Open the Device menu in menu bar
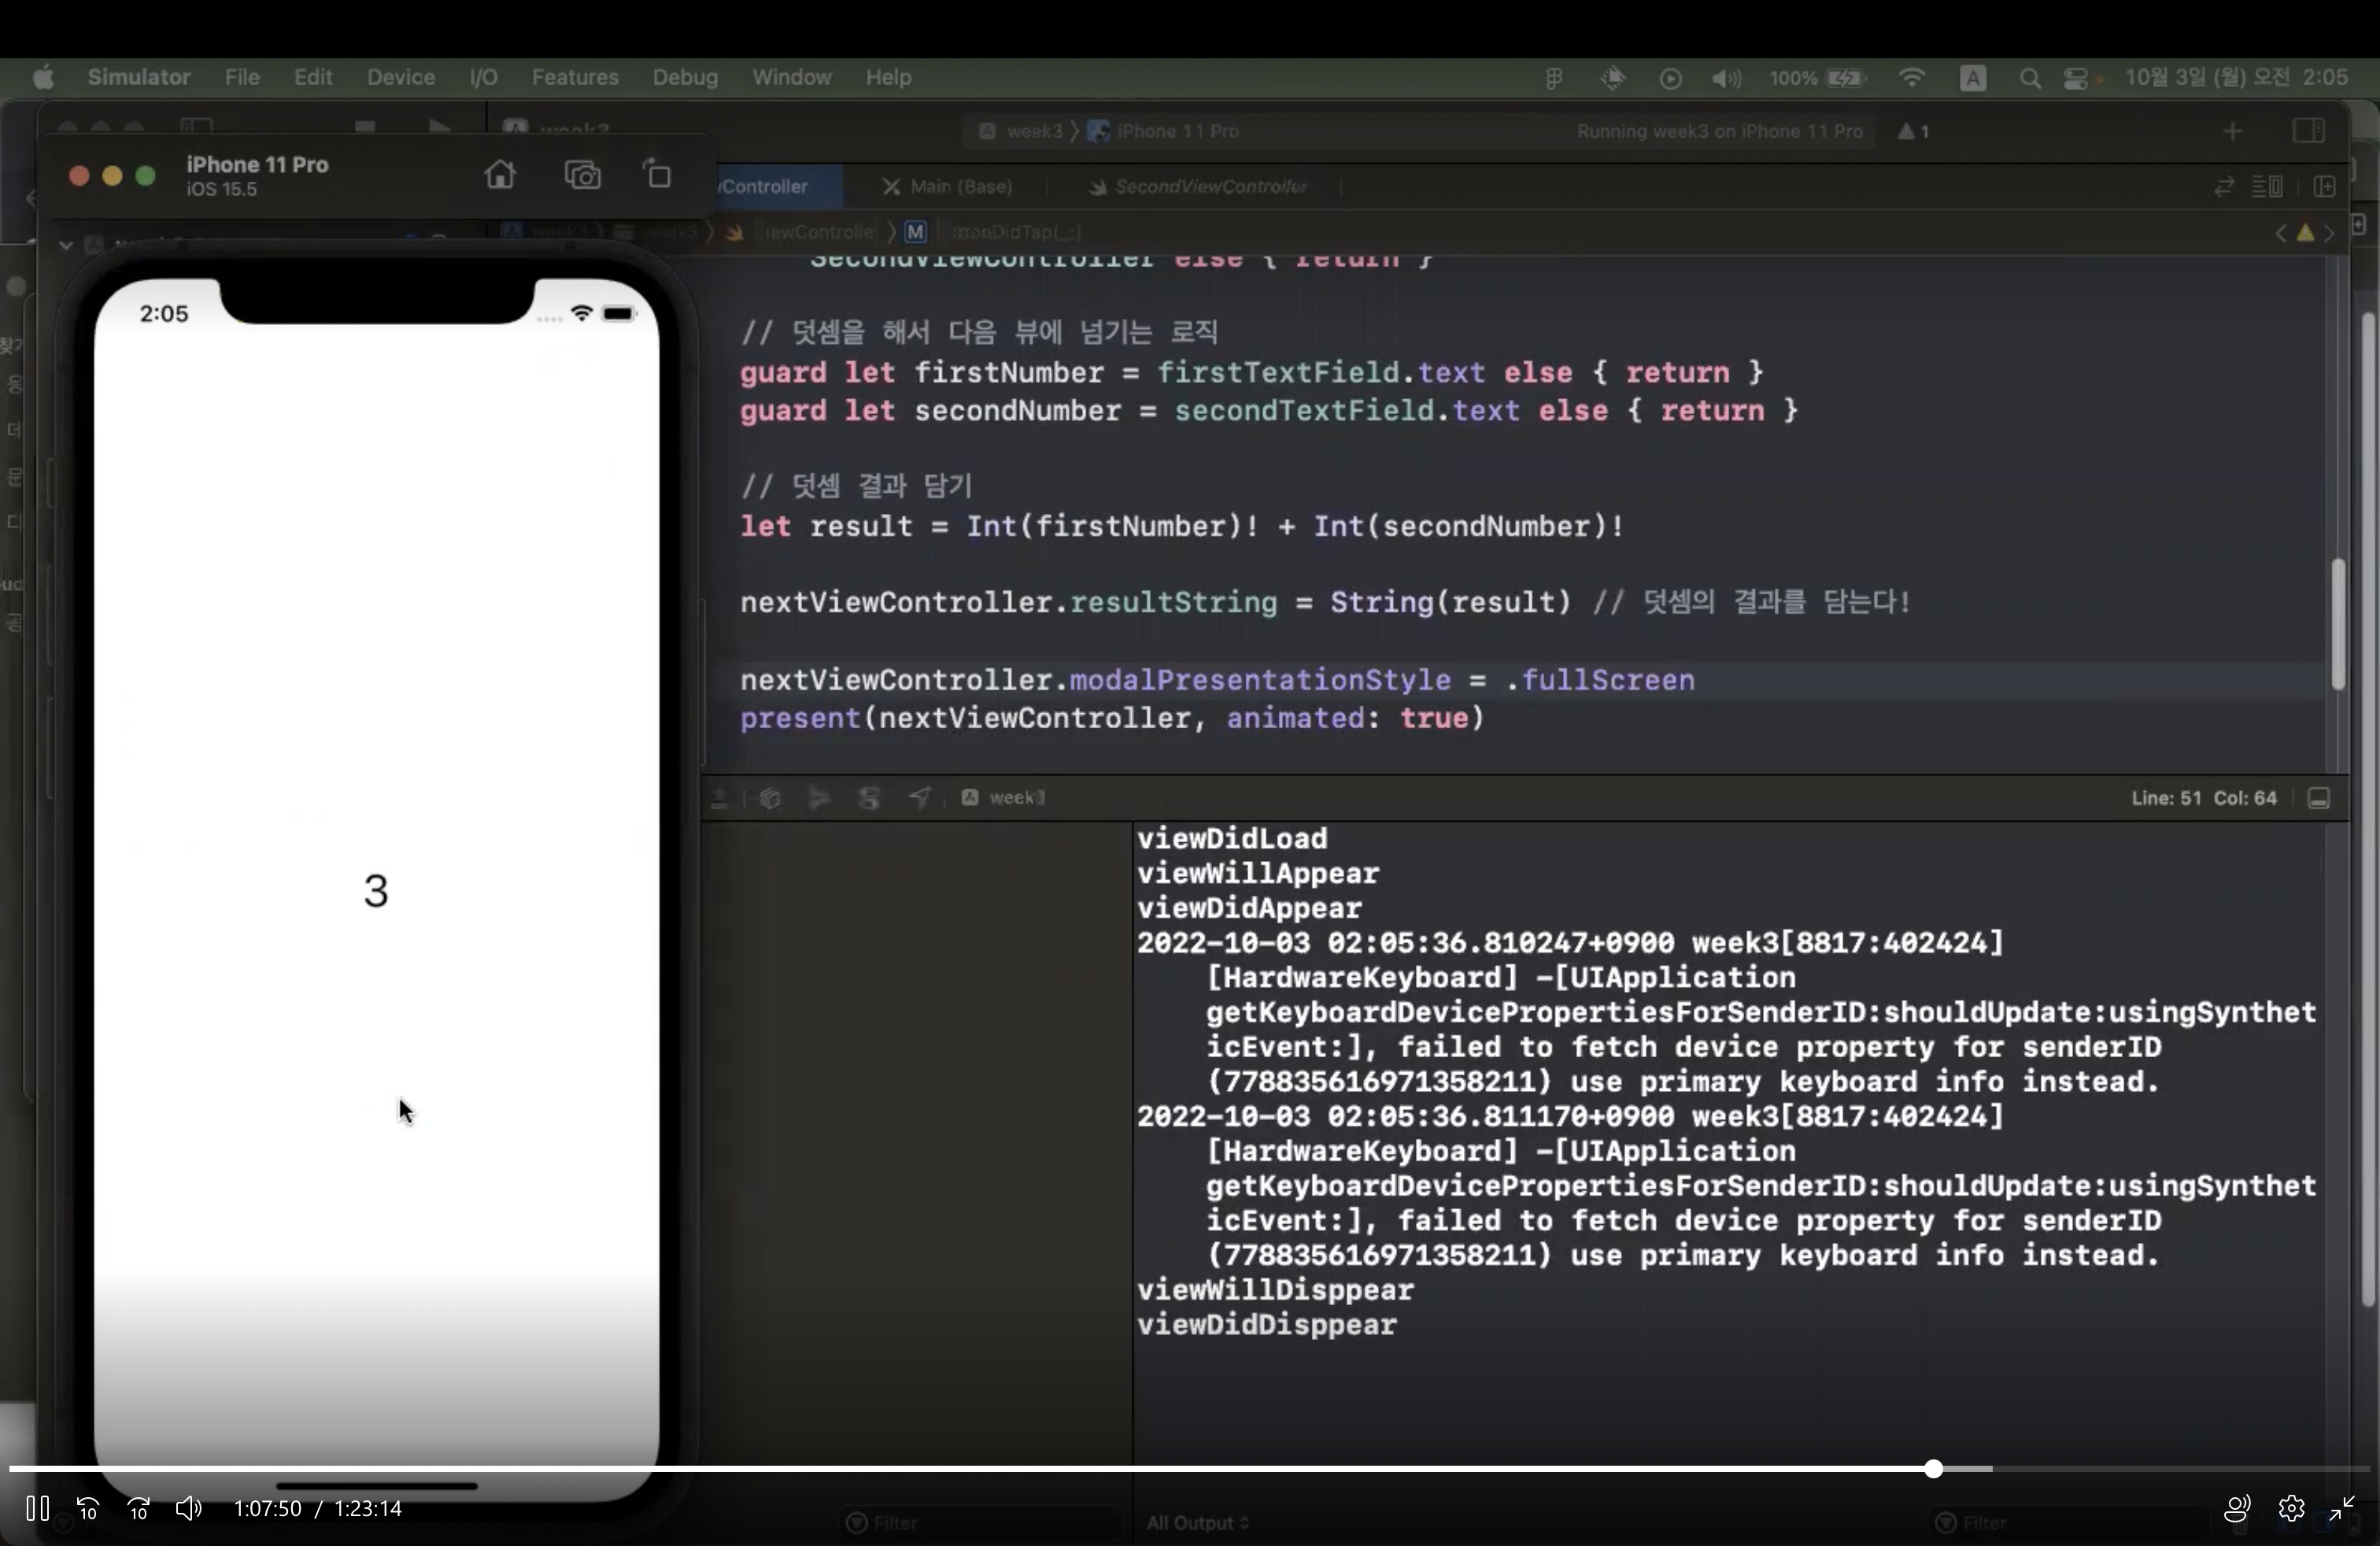The width and height of the screenshot is (2380, 1546). pyautogui.click(x=400, y=77)
